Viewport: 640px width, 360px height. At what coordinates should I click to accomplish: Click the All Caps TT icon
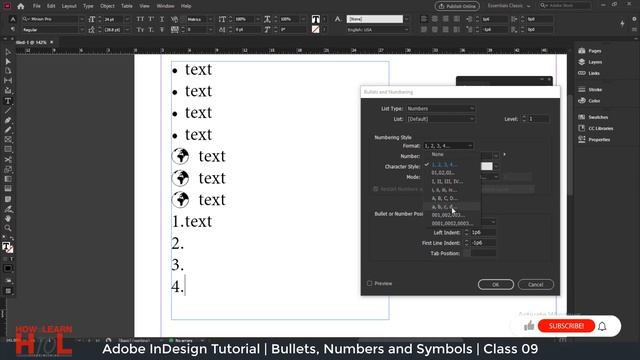point(140,19)
